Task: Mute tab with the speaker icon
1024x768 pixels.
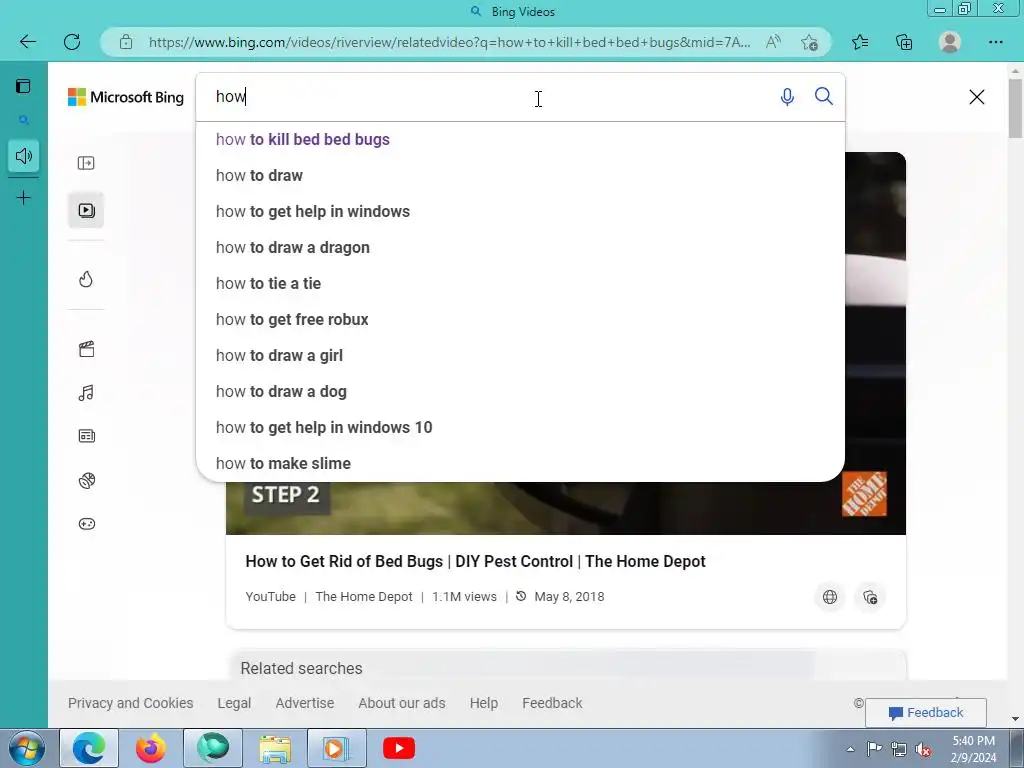Action: [x=24, y=156]
